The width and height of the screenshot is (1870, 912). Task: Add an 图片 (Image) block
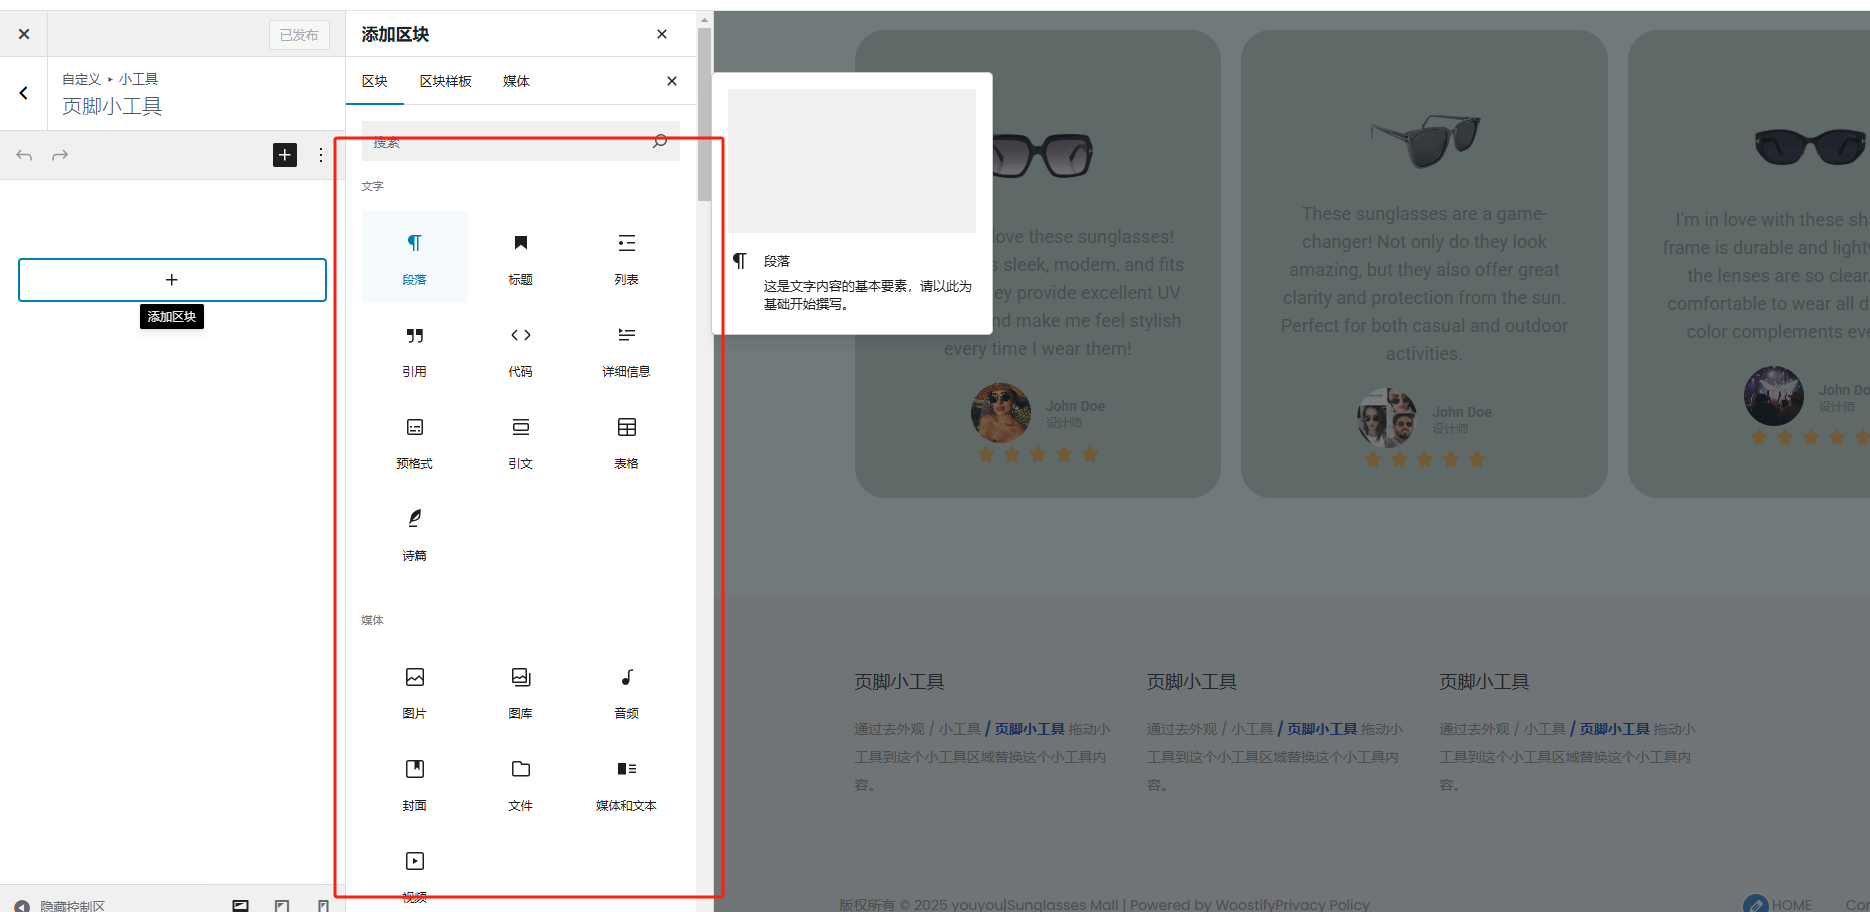(x=414, y=691)
